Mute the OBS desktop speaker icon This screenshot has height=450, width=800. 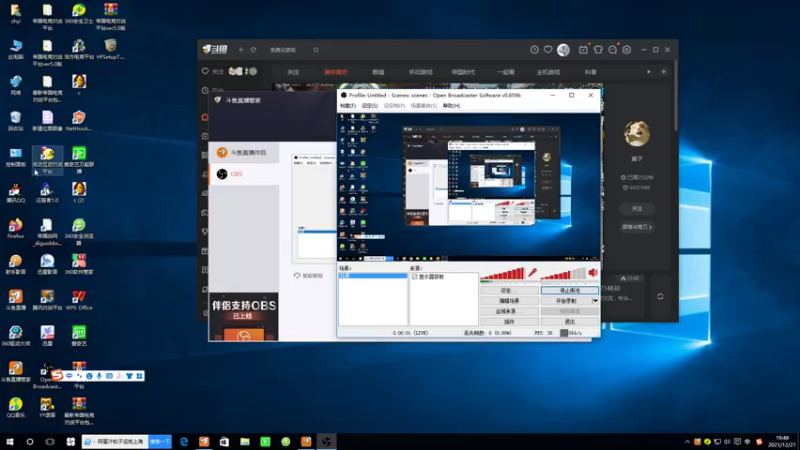tap(593, 273)
